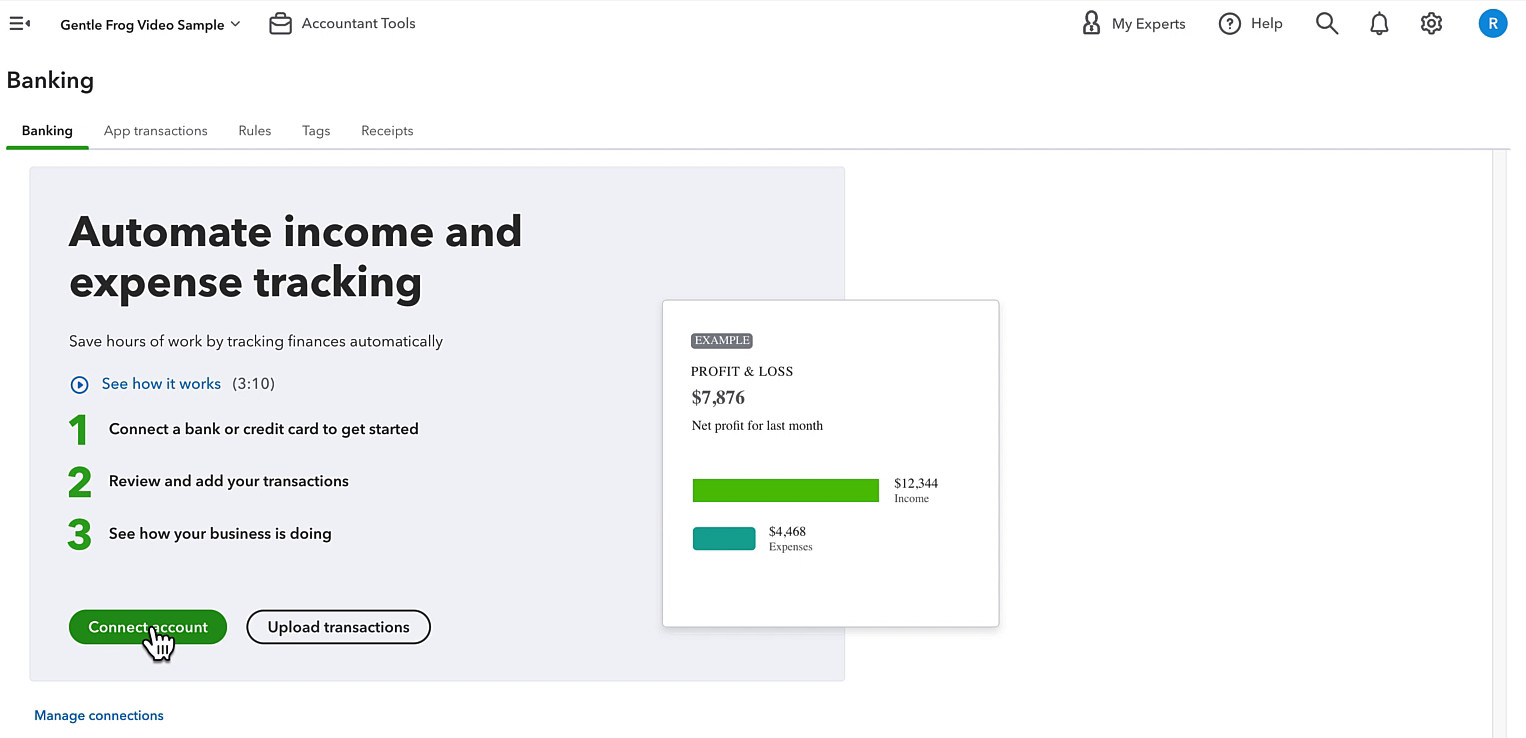Switch to the Tags tab
Screen dimensions: 1526x738
coord(316,131)
